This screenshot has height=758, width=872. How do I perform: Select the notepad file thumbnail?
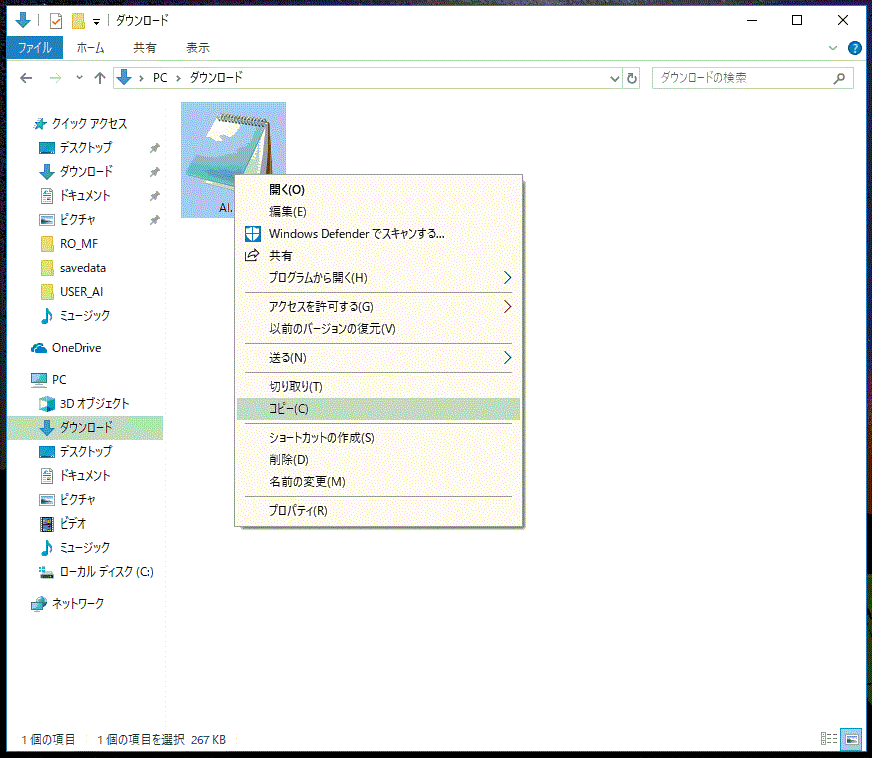(234, 160)
